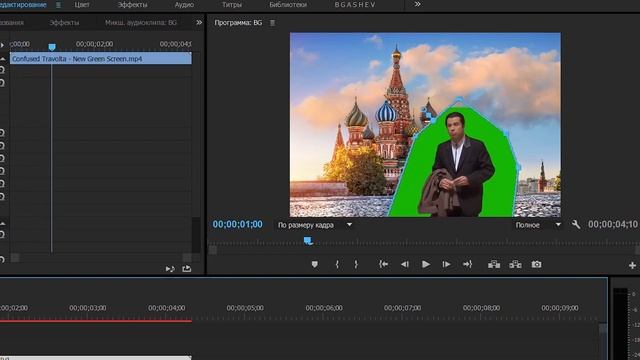Click the blue playhead on Program monitor scrubber

pyautogui.click(x=308, y=241)
